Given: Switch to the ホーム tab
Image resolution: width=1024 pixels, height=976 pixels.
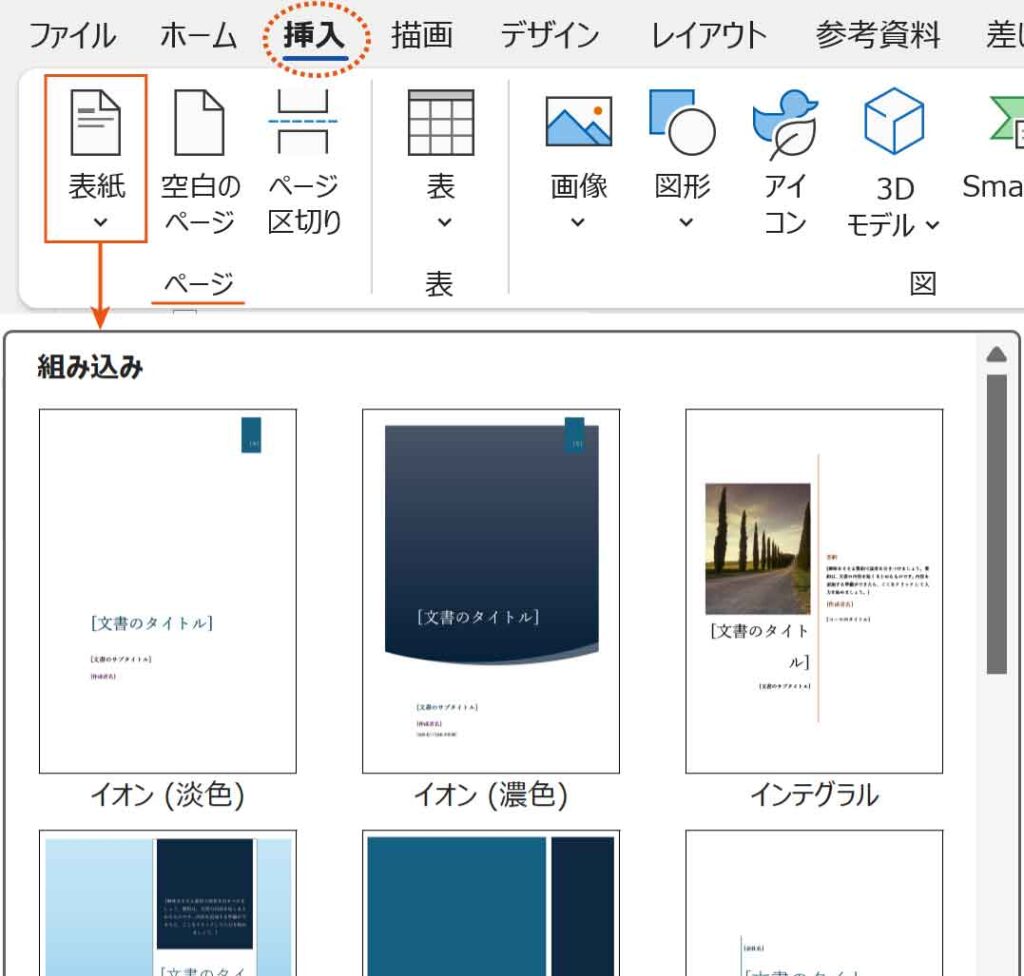Looking at the screenshot, I should coord(198,37).
